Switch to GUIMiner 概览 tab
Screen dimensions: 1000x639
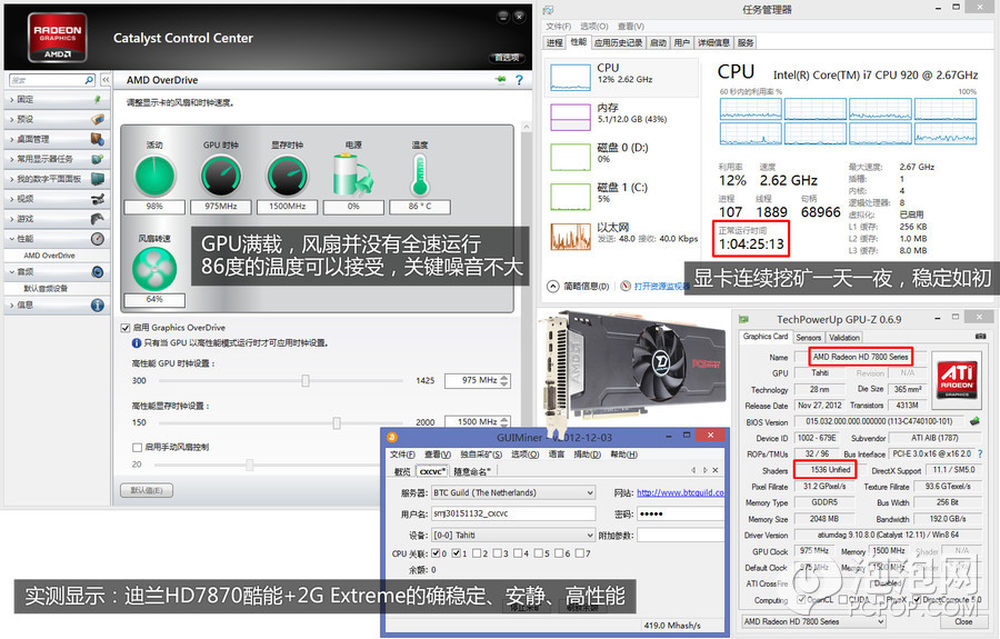click(x=402, y=472)
